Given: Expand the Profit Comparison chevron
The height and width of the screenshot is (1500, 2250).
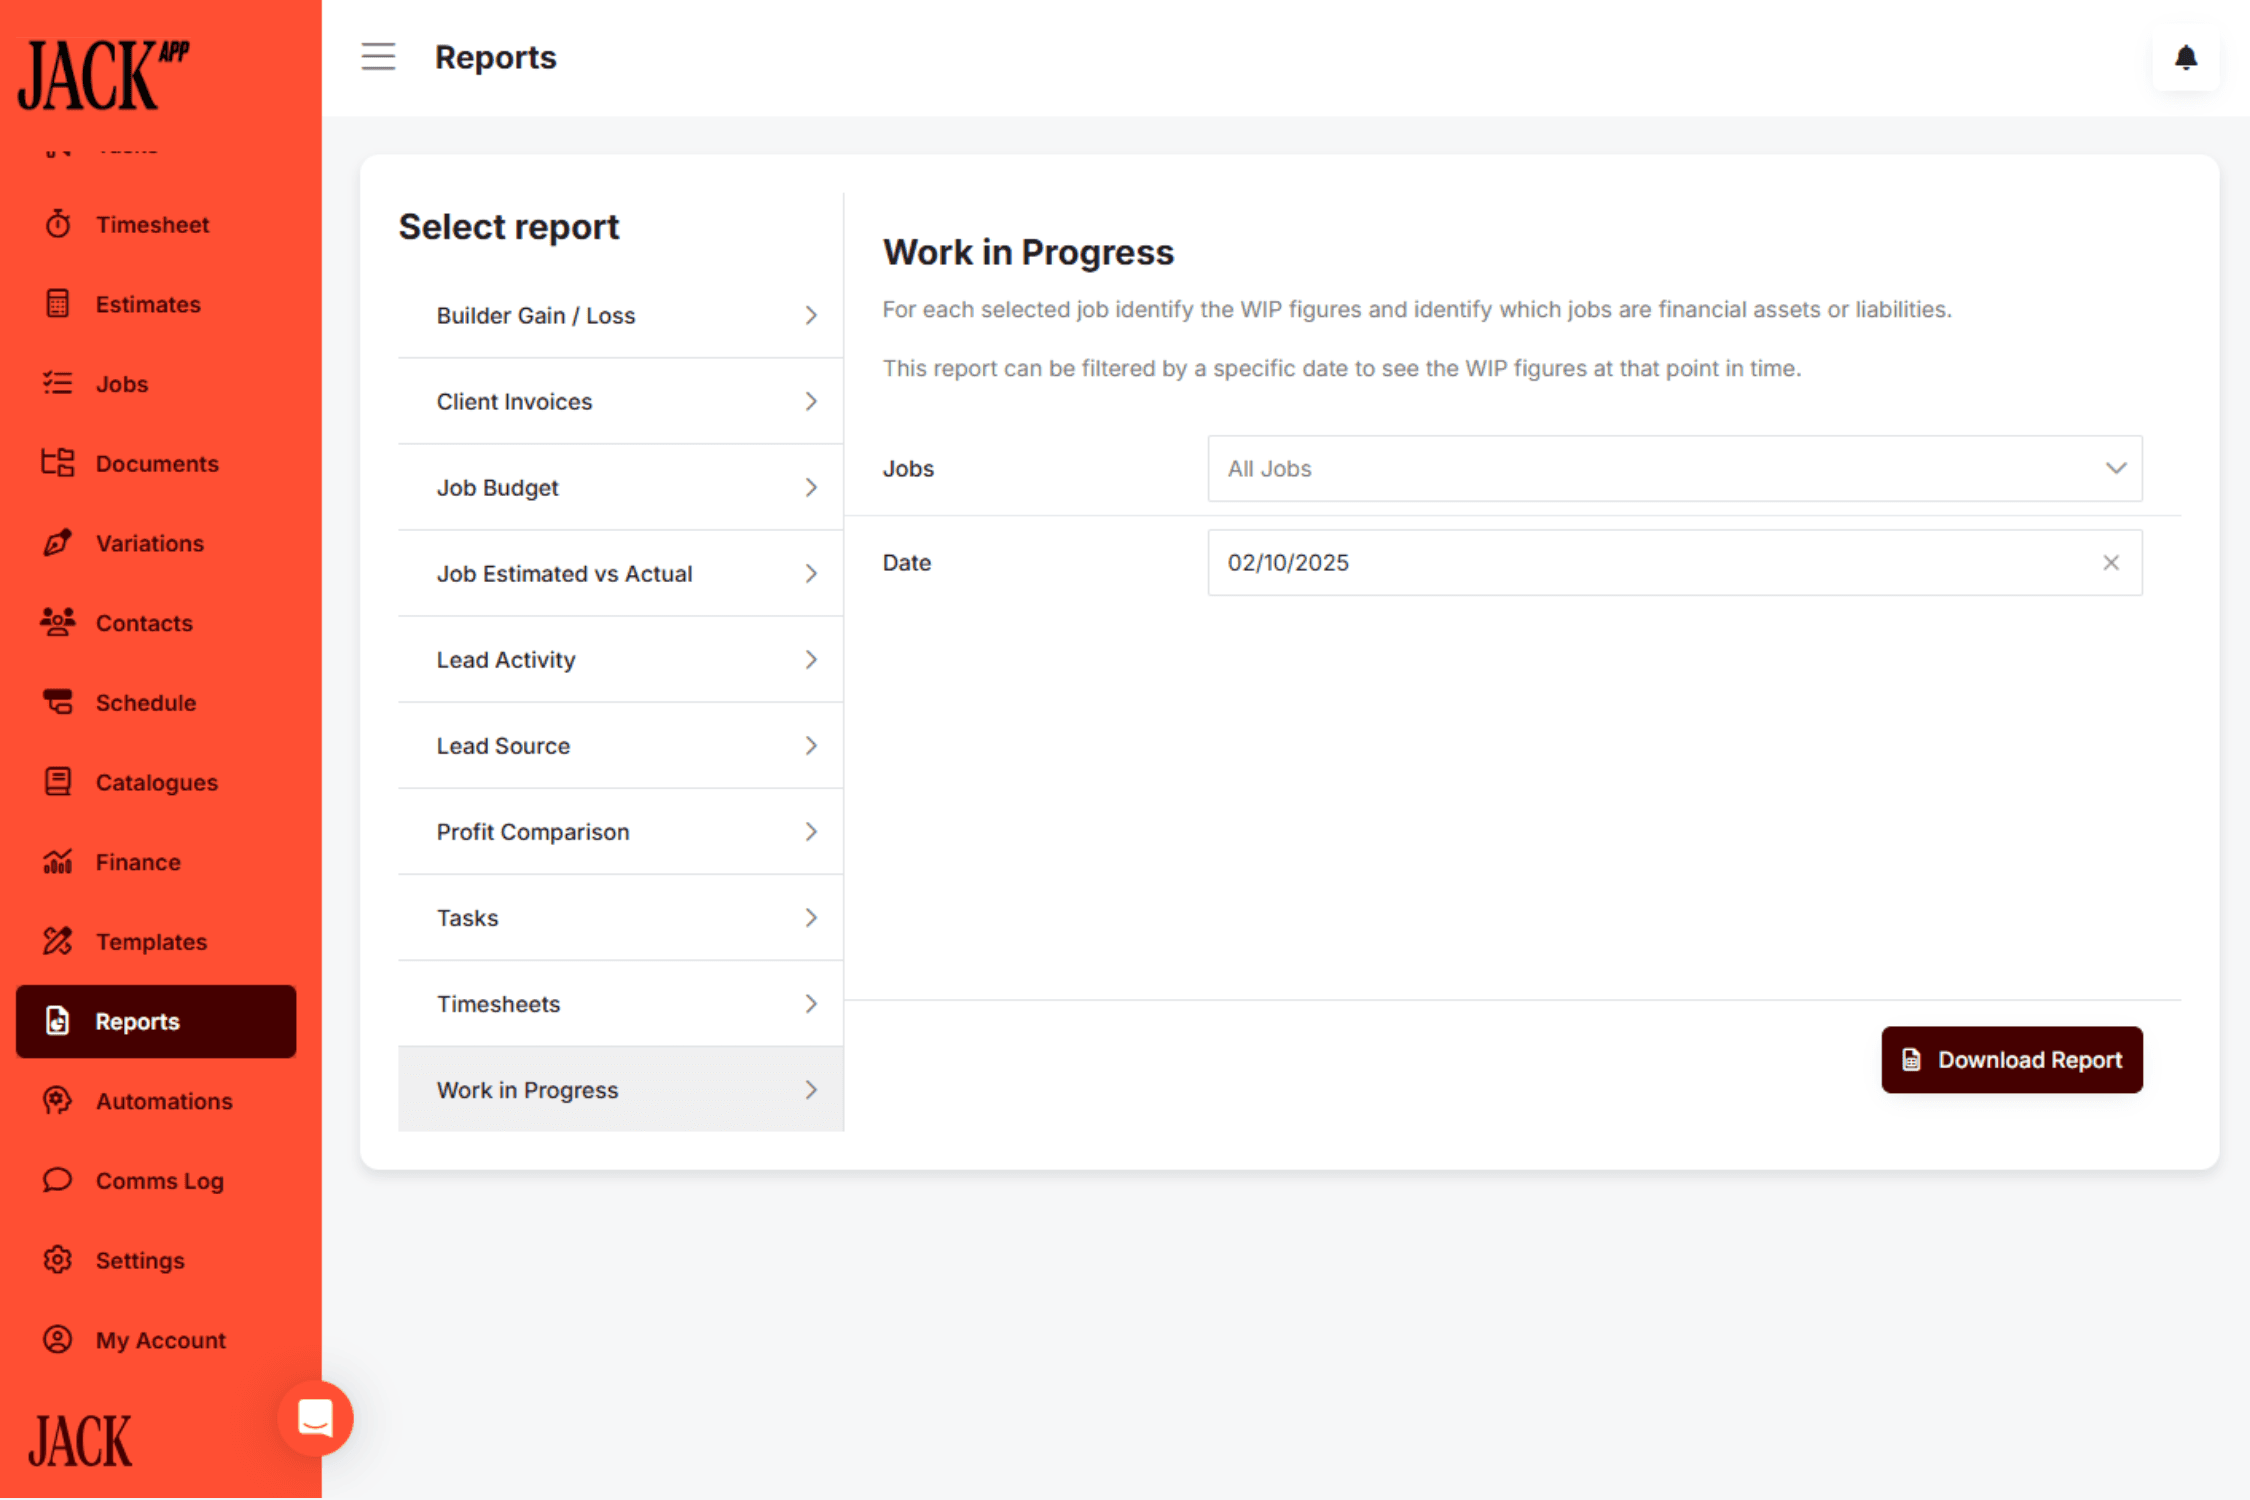Looking at the screenshot, I should click(811, 832).
